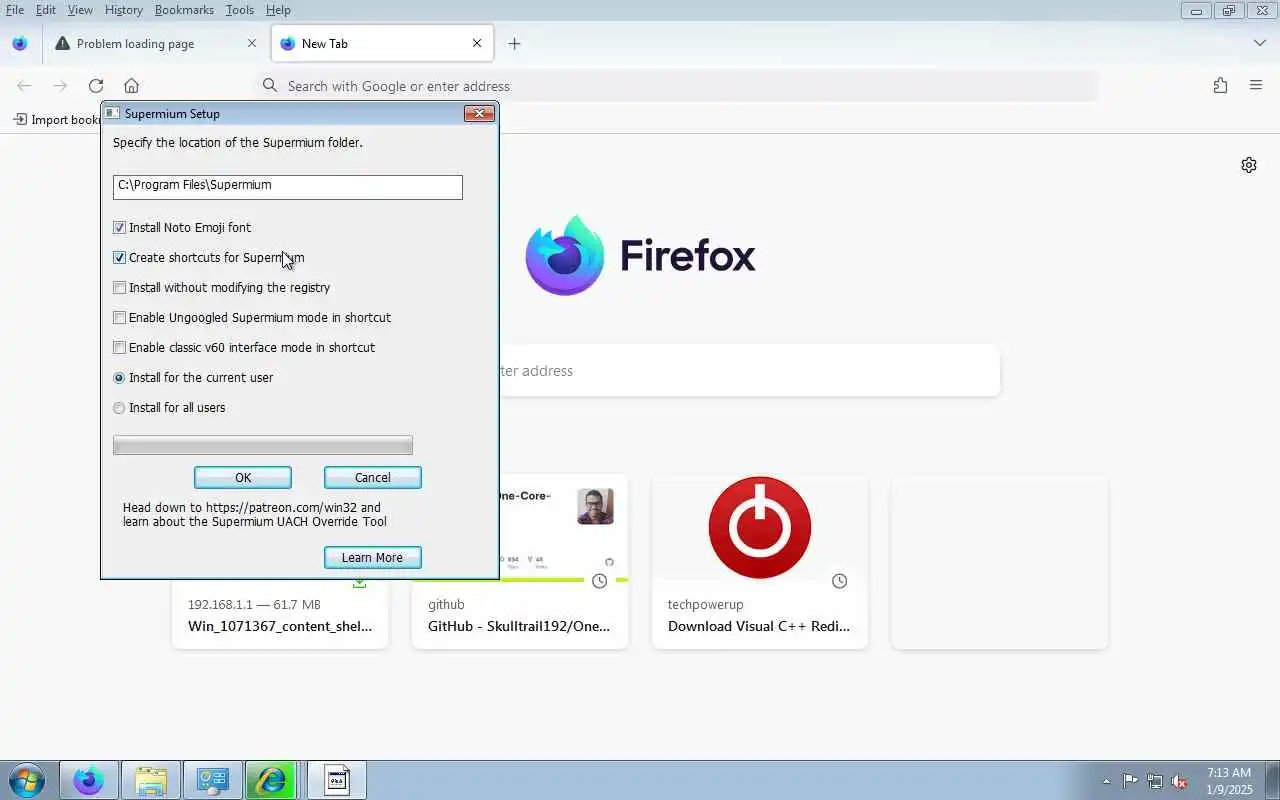Click OK in Supermium Setup

click(243, 478)
